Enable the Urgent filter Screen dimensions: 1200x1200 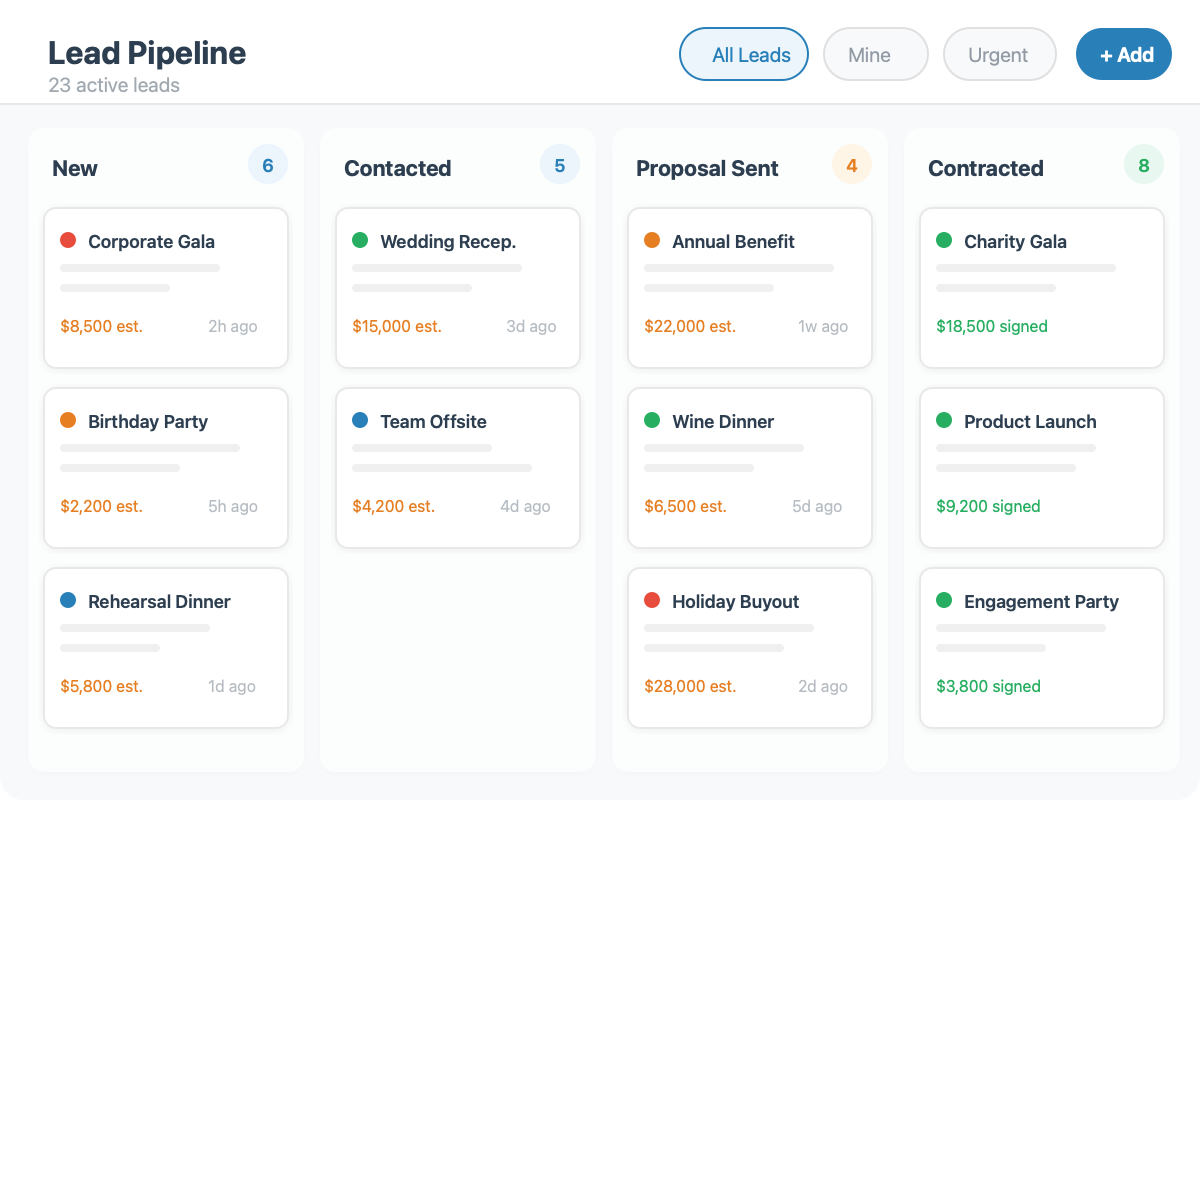tap(999, 54)
